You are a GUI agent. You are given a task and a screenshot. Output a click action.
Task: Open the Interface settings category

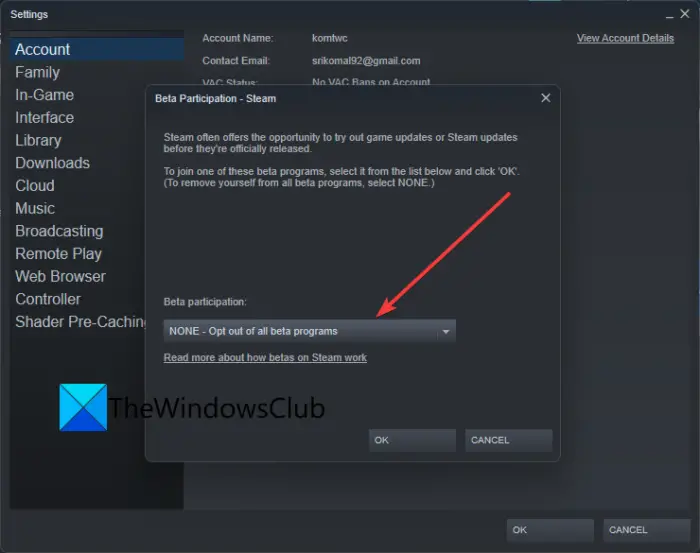point(44,118)
